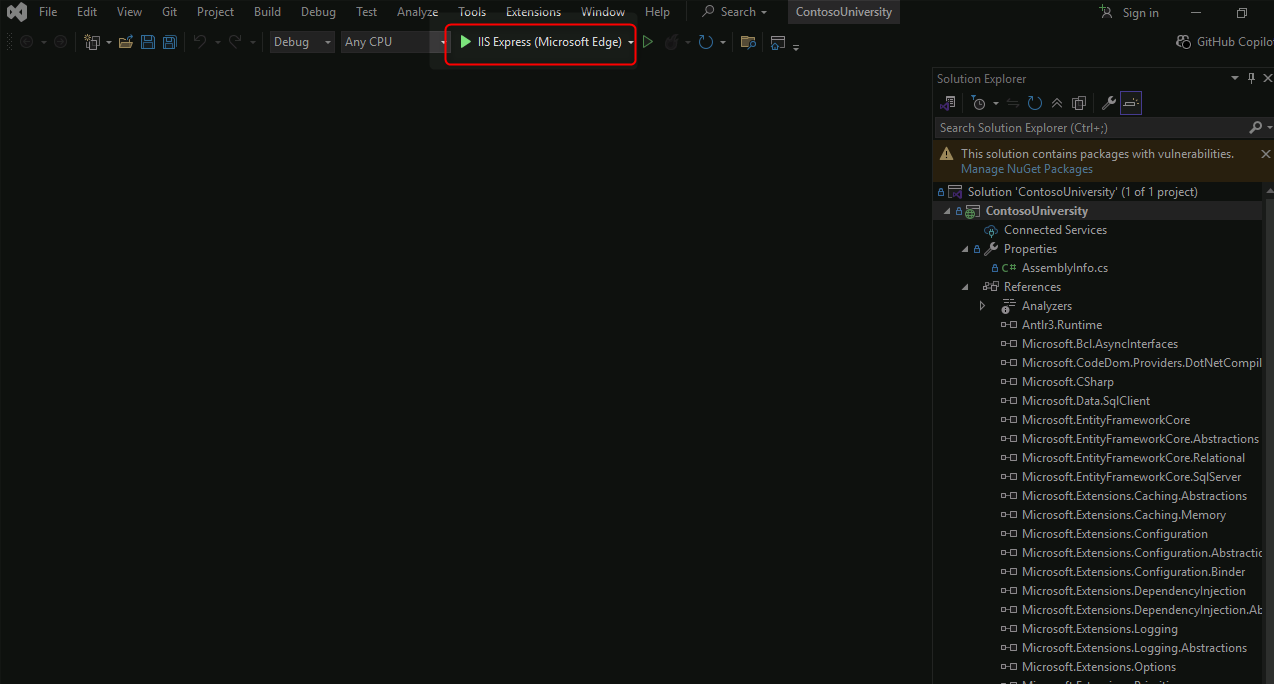Image resolution: width=1274 pixels, height=684 pixels.
Task: Click the window layout toolbar icon
Action: [x=778, y=42]
